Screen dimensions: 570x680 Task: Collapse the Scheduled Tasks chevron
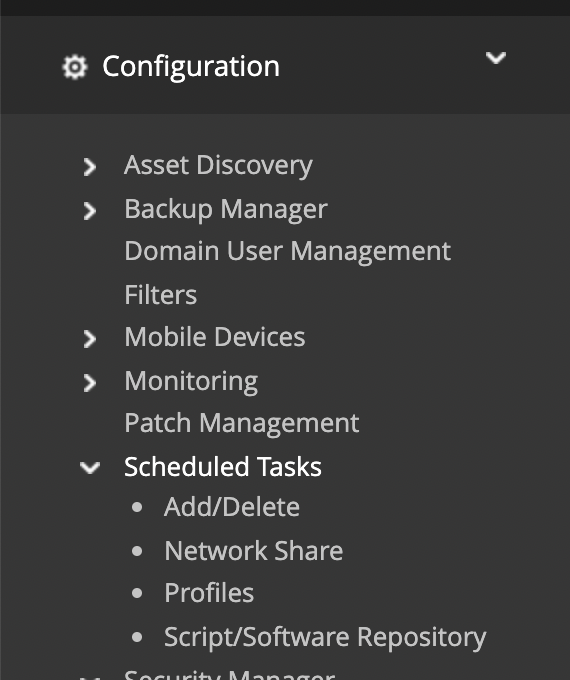click(x=90, y=468)
